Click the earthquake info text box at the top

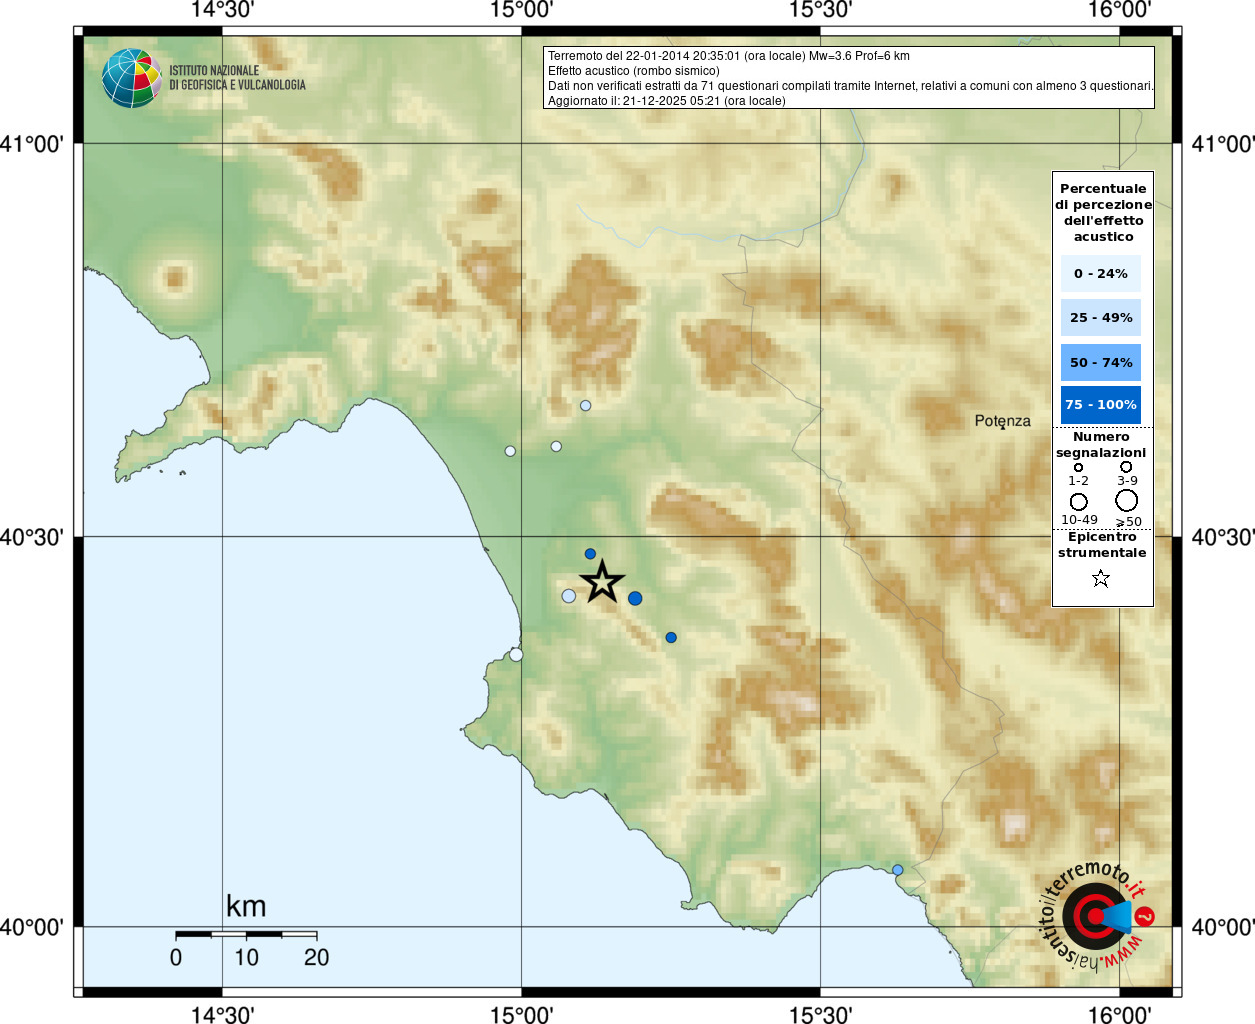pos(848,78)
